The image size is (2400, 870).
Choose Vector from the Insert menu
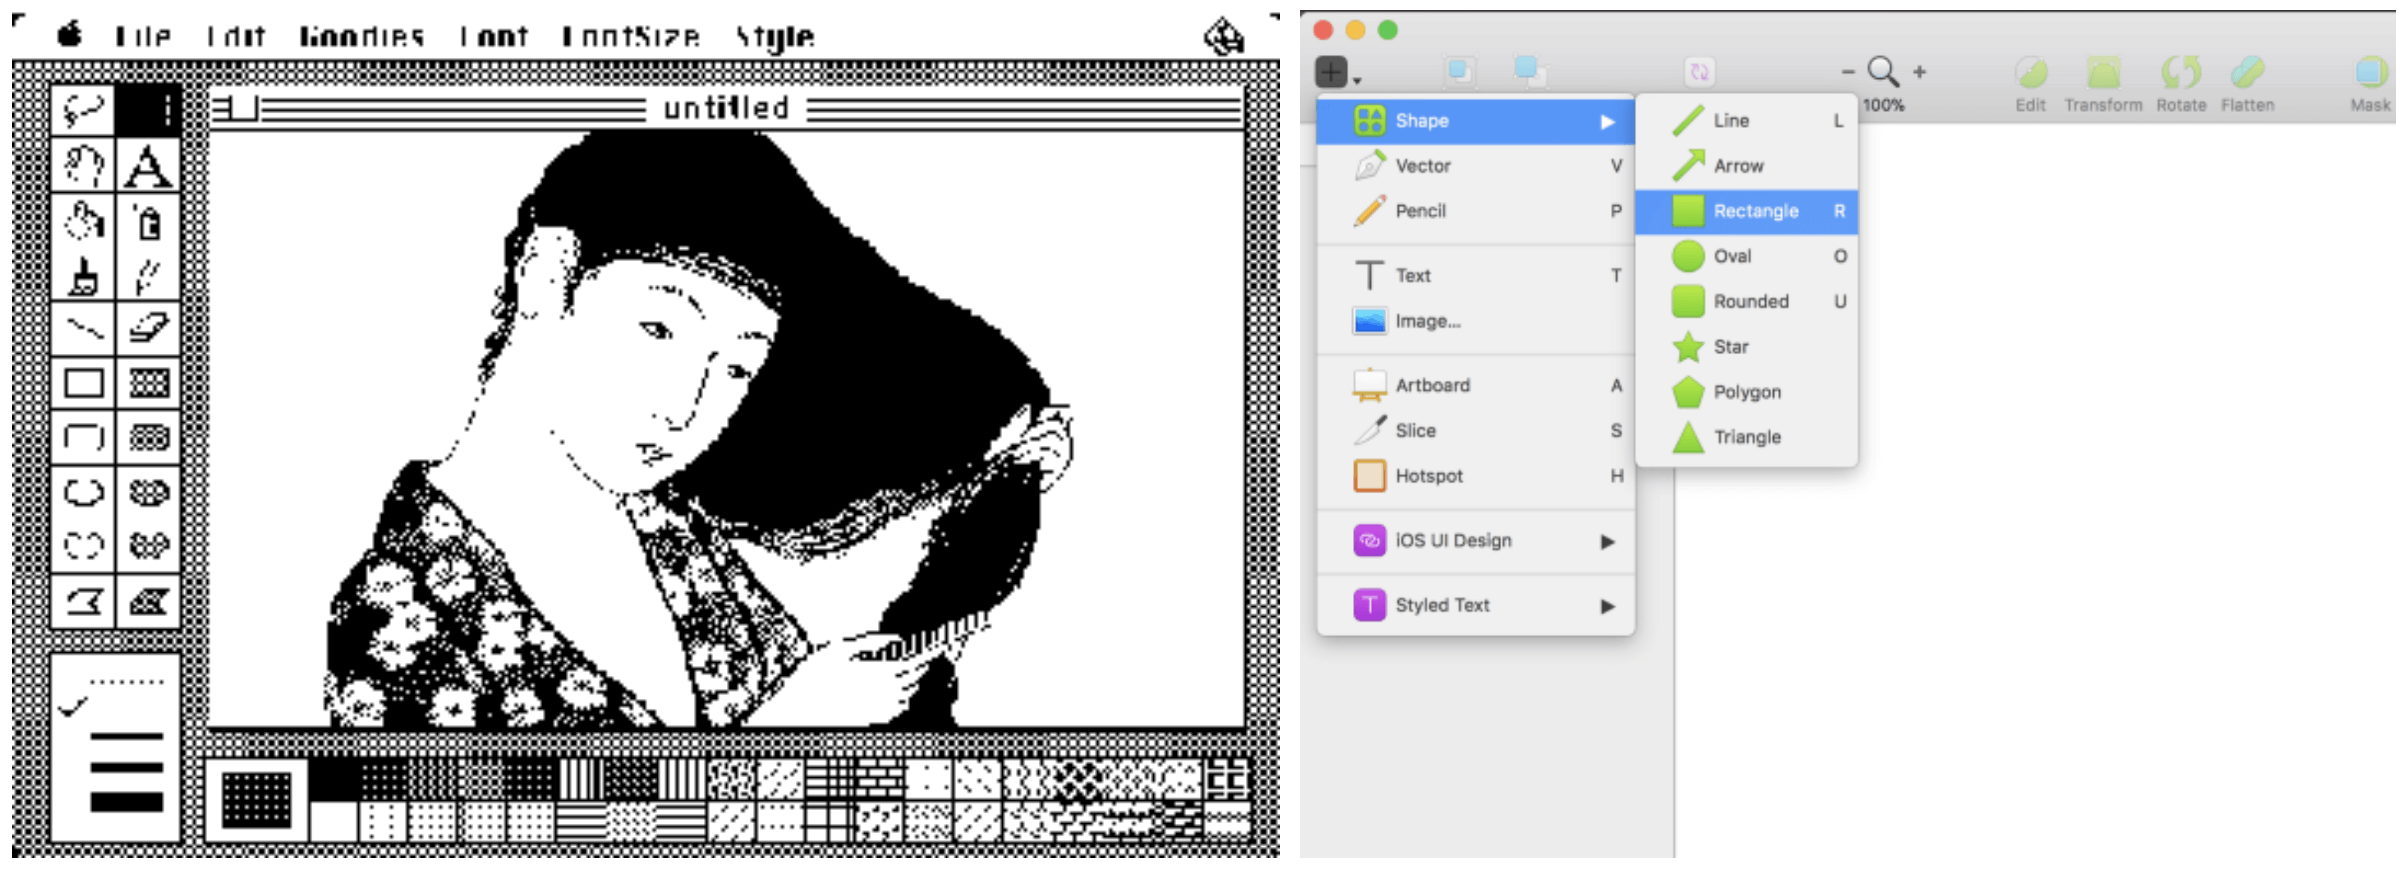pyautogui.click(x=1476, y=166)
